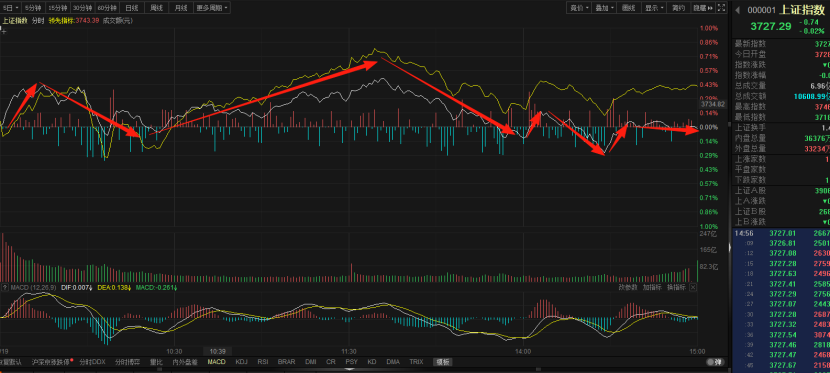Image resolution: width=830 pixels, height=373 pixels.
Task: Select the 分时博弈 tab
Action: coord(128,362)
